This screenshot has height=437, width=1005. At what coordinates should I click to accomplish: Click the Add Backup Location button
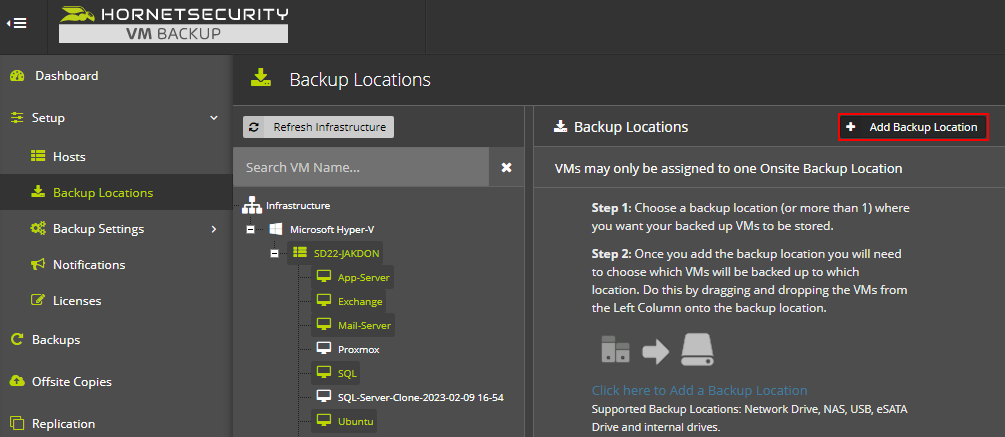click(x=913, y=127)
